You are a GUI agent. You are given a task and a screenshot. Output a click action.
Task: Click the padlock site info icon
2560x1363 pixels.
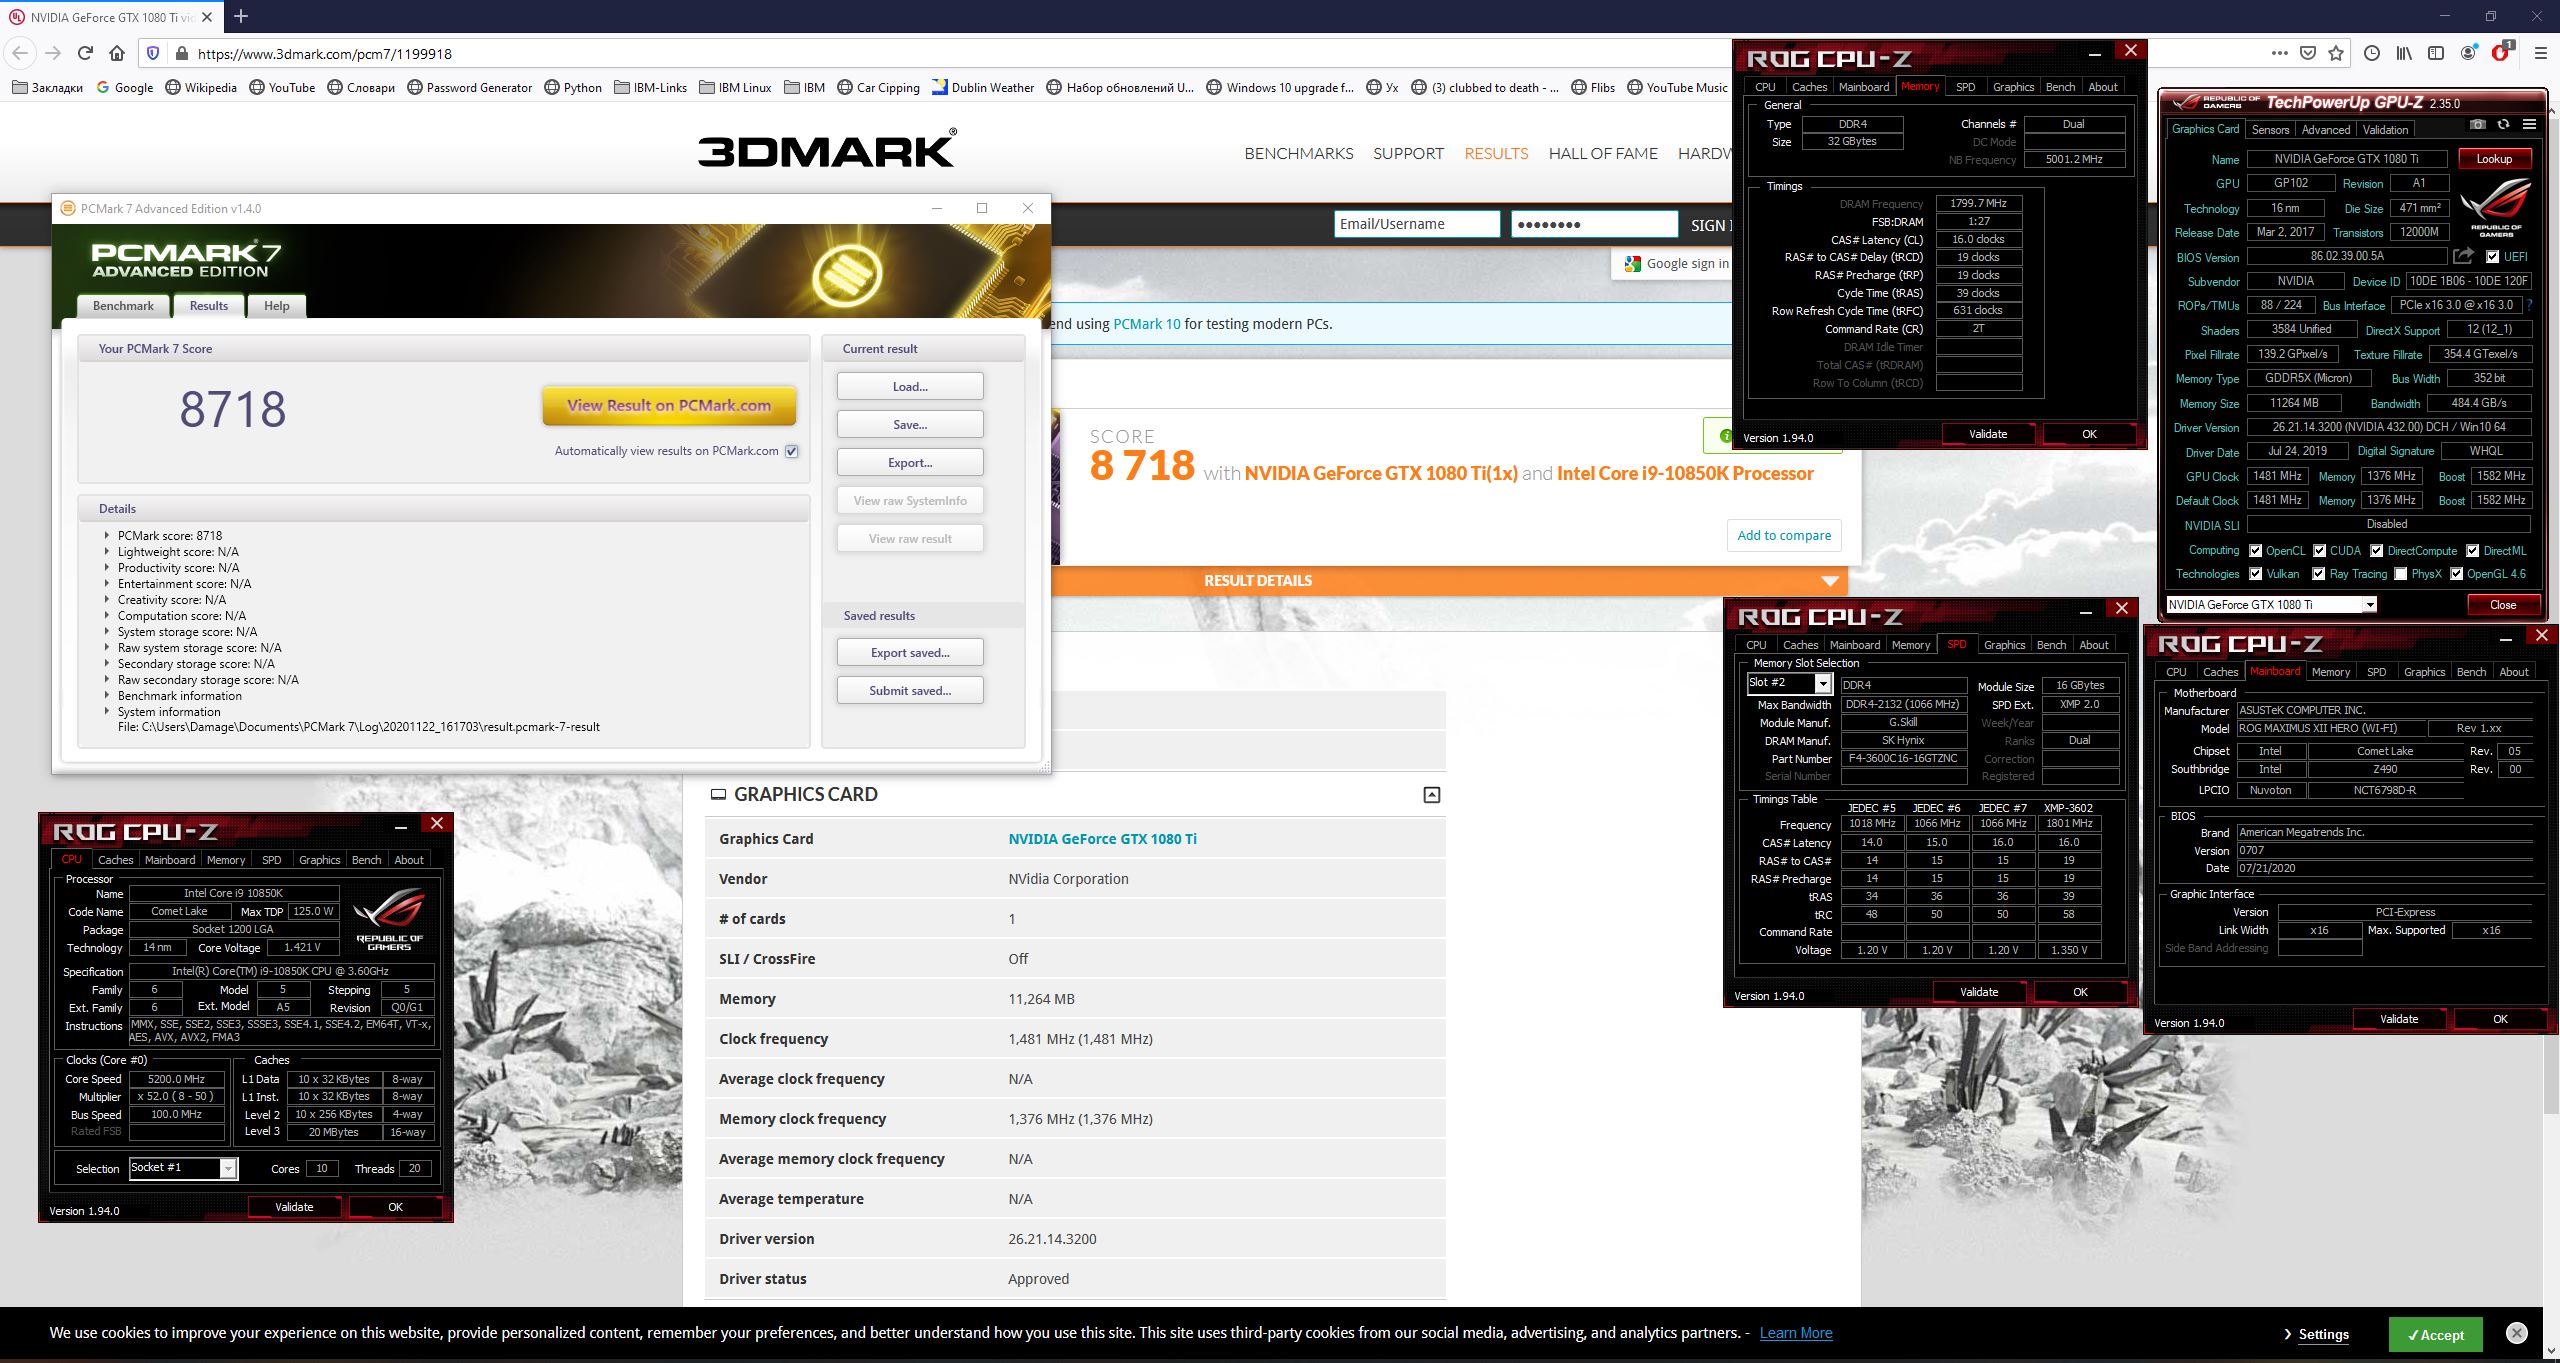coord(181,54)
